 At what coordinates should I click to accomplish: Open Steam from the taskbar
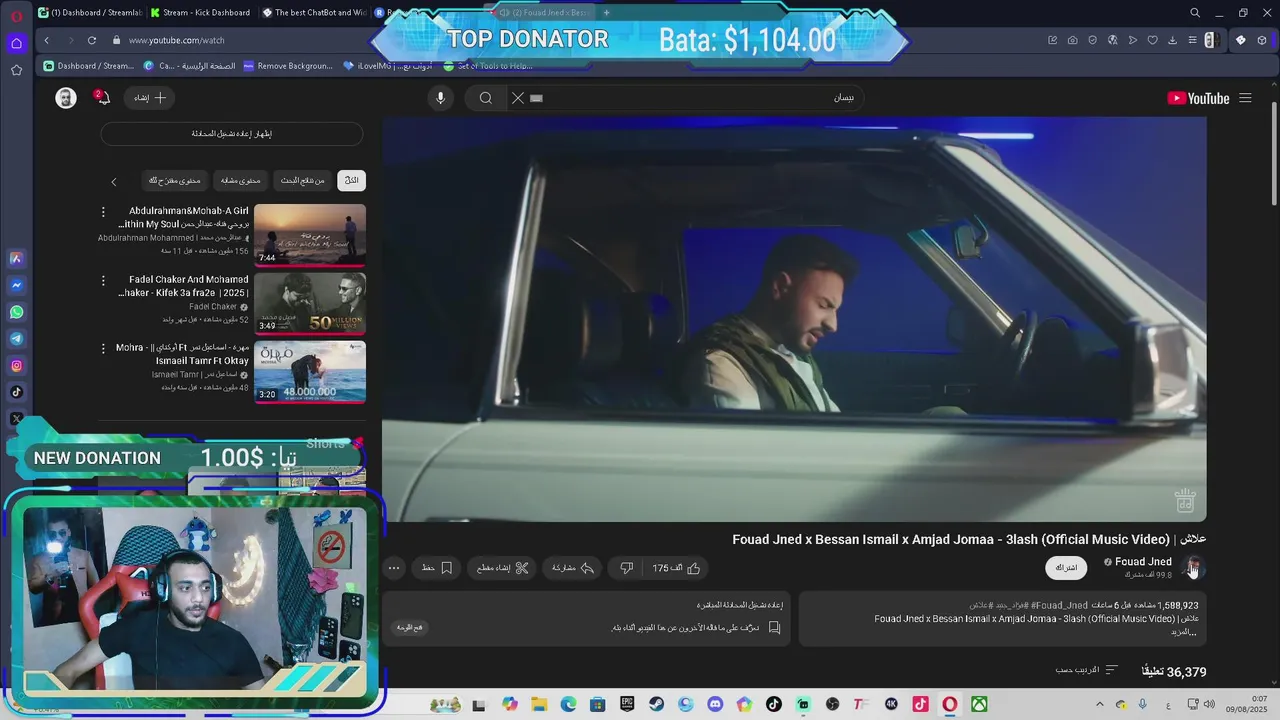coord(656,704)
